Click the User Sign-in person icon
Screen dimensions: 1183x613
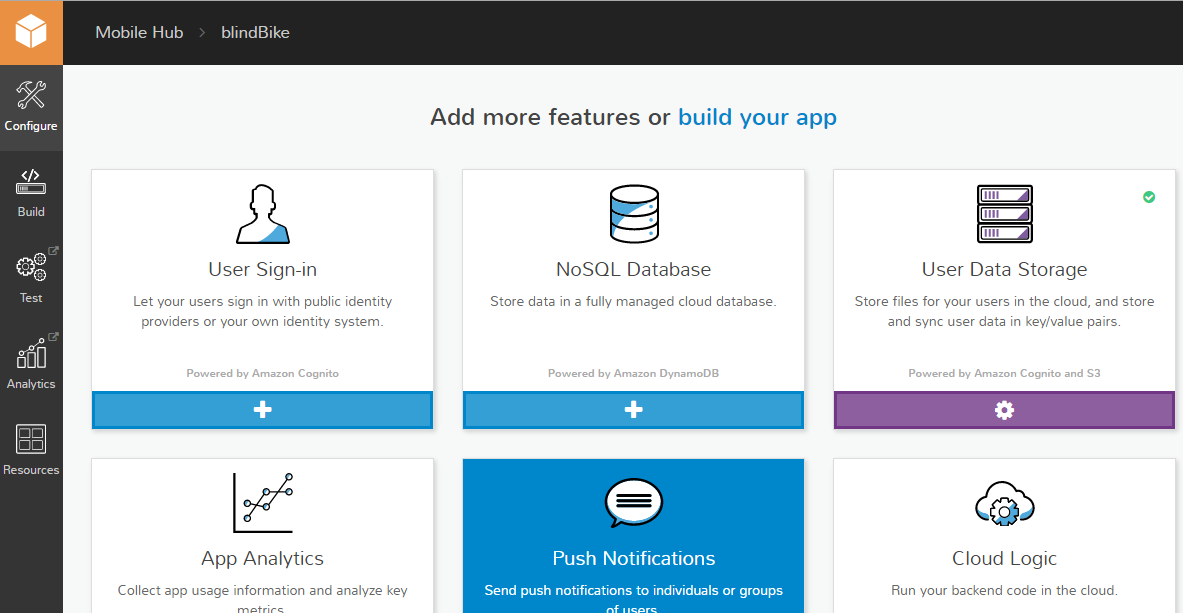point(263,214)
